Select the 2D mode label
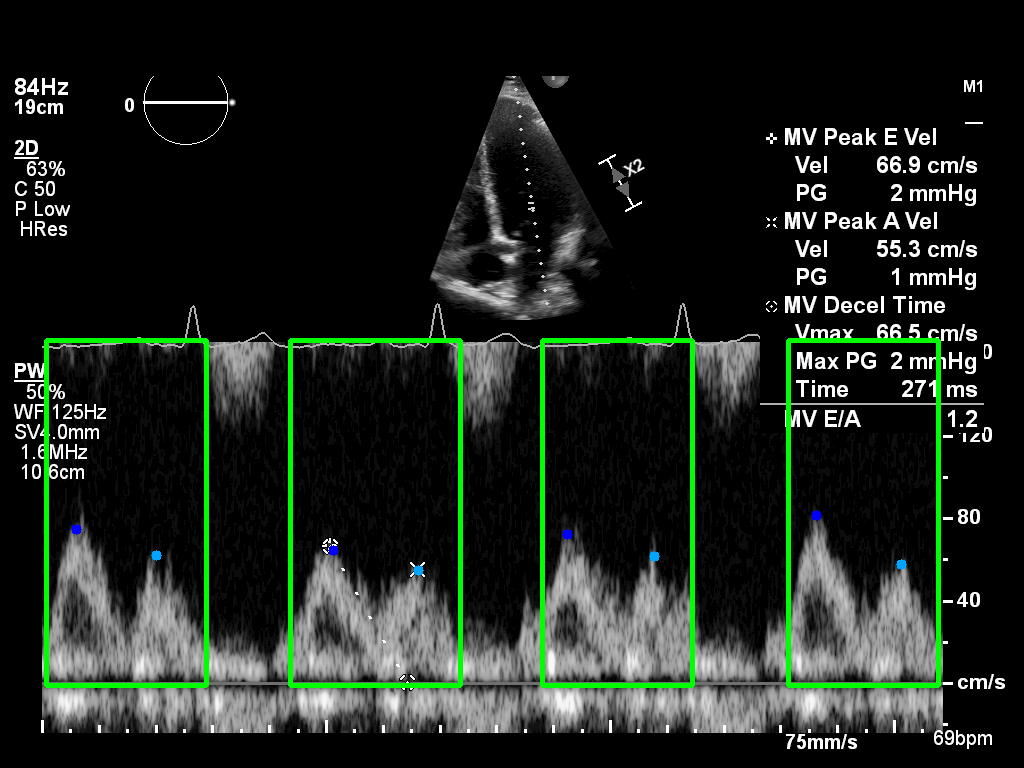Screen dimensions: 1024x768 click(x=26, y=148)
